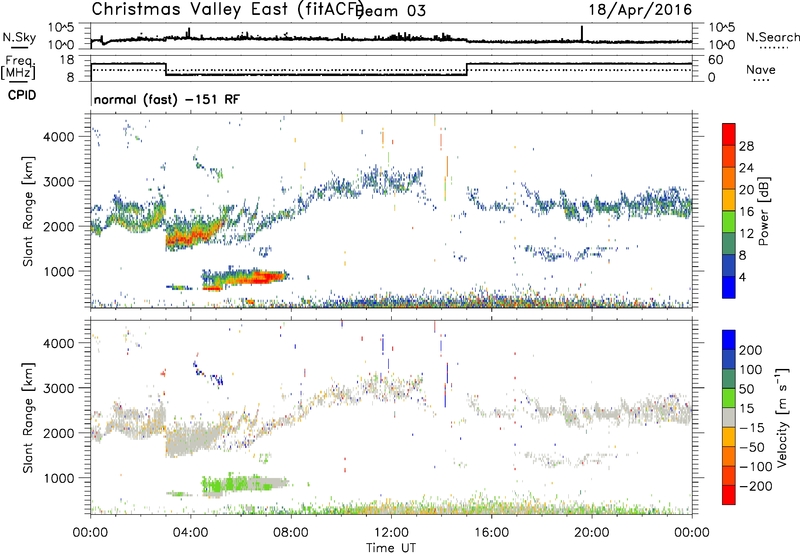Click the "normal (fast) -151 RF" mode text
The width and height of the screenshot is (800, 554).
tap(166, 100)
